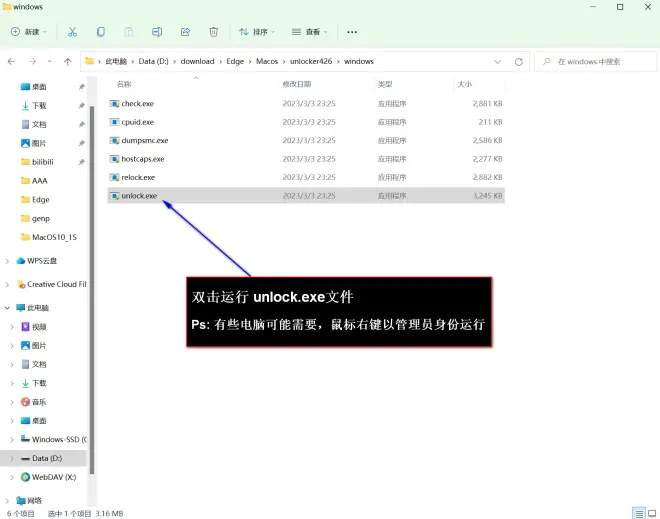
Task: Expand the Creative Cloud Files node
Action: [7, 285]
